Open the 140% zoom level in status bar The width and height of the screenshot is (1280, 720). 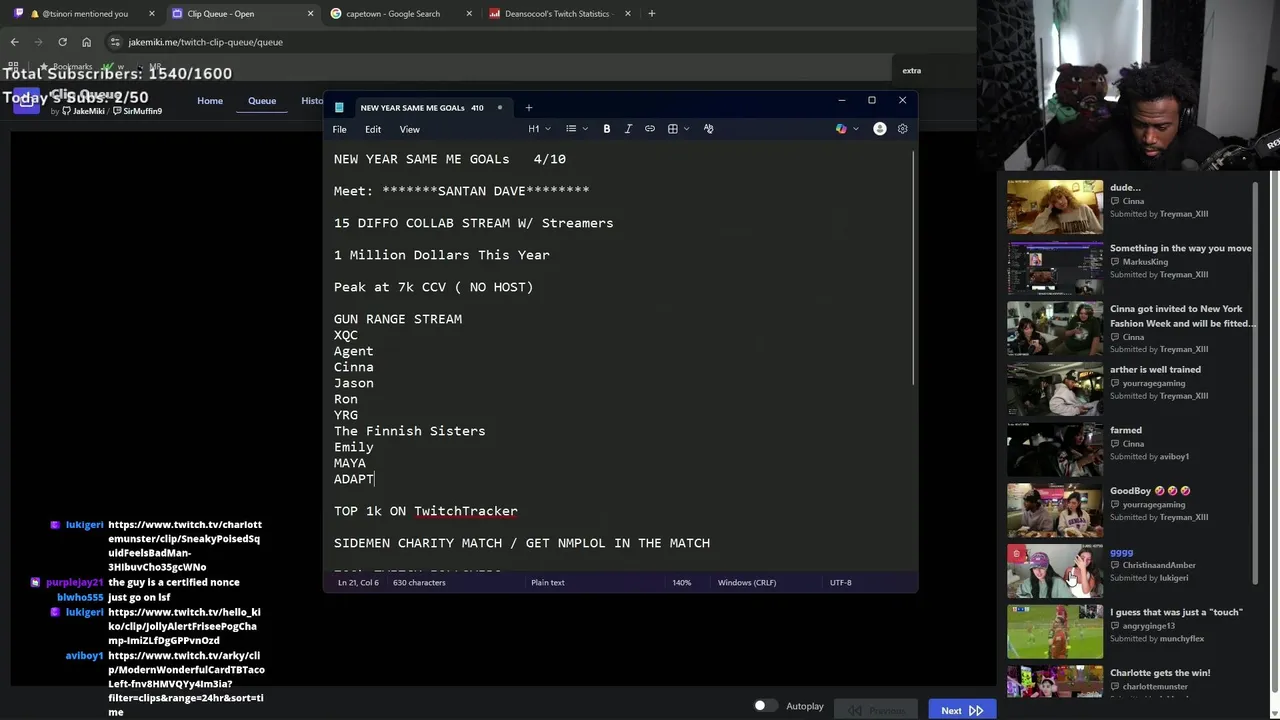pos(681,582)
